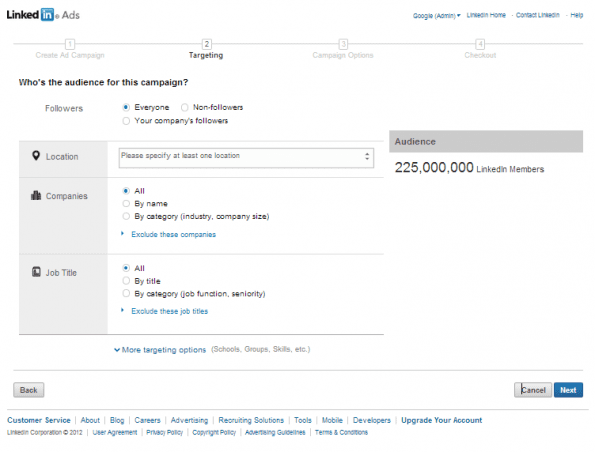Click the step 2 Targeting marker

point(206,44)
